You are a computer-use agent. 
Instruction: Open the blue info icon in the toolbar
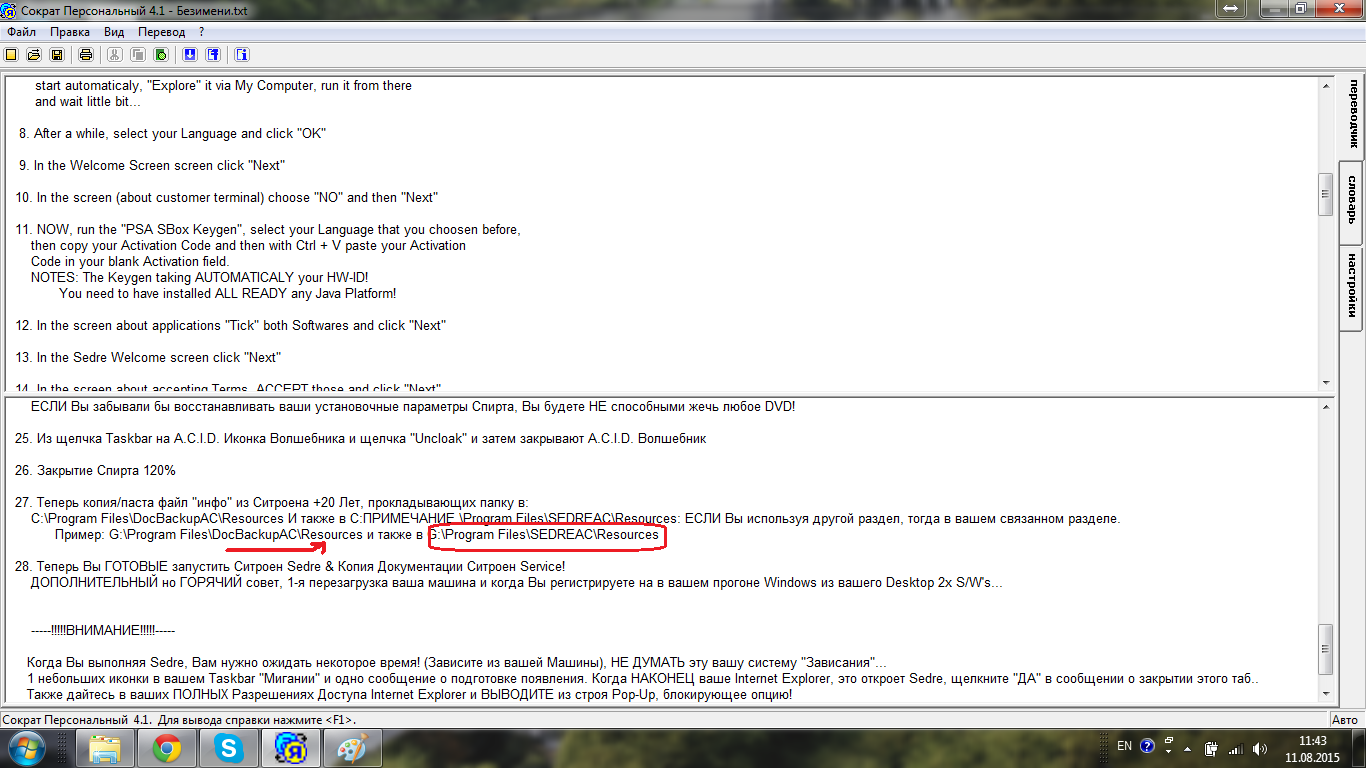[241, 54]
